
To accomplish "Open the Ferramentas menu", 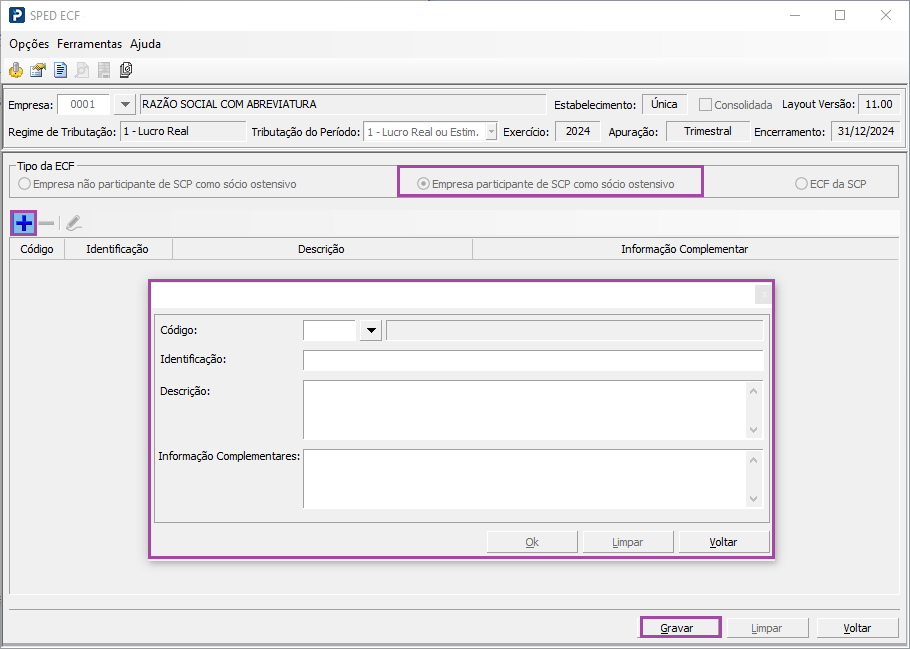I will click(x=89, y=44).
